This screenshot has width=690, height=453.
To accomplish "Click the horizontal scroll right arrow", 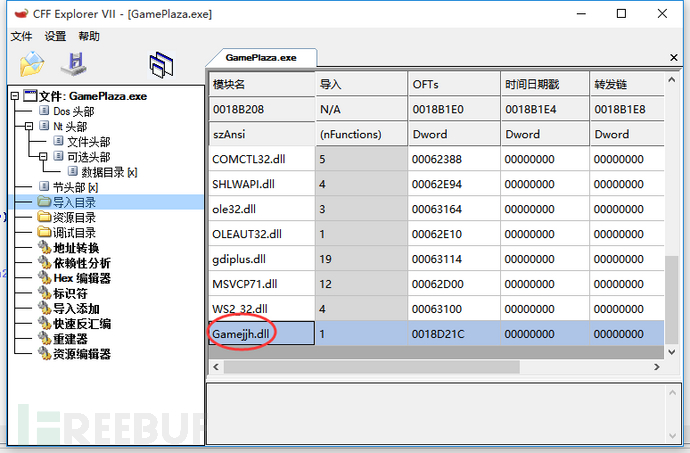I will pos(657,367).
